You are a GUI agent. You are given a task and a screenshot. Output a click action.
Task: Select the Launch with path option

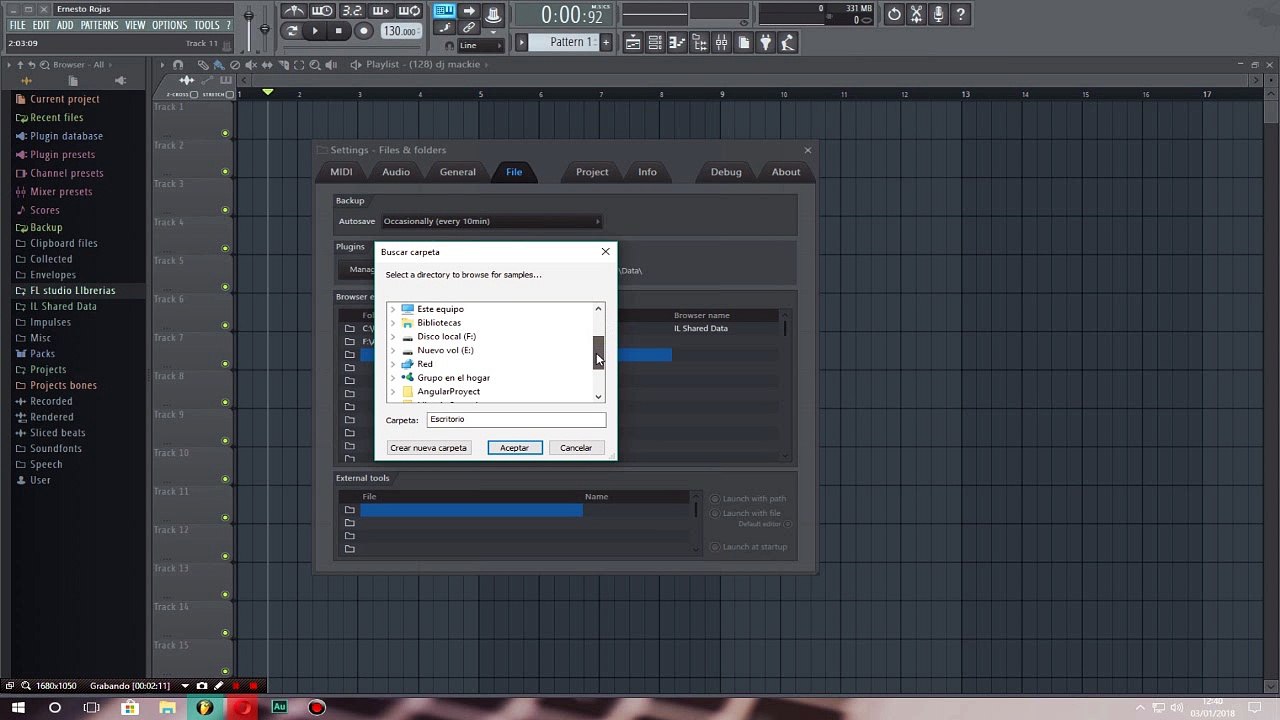(749, 499)
